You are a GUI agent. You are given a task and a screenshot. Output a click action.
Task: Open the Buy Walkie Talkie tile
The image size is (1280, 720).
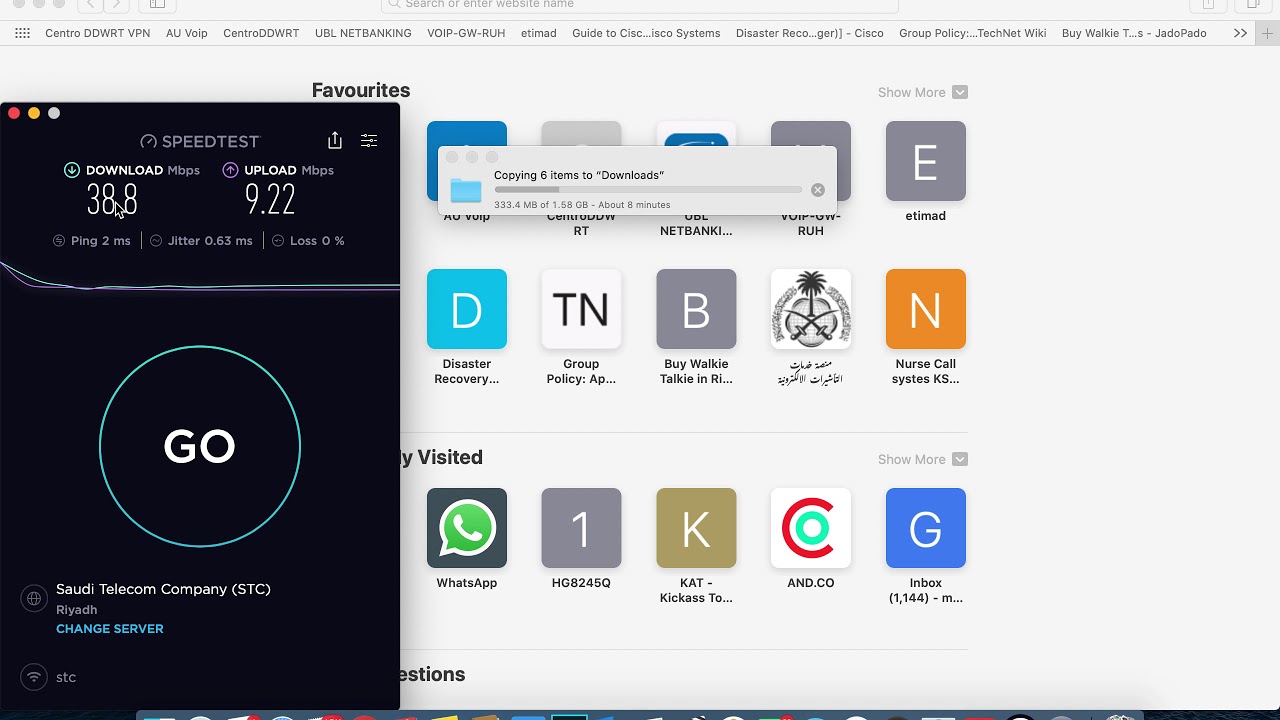click(x=696, y=309)
